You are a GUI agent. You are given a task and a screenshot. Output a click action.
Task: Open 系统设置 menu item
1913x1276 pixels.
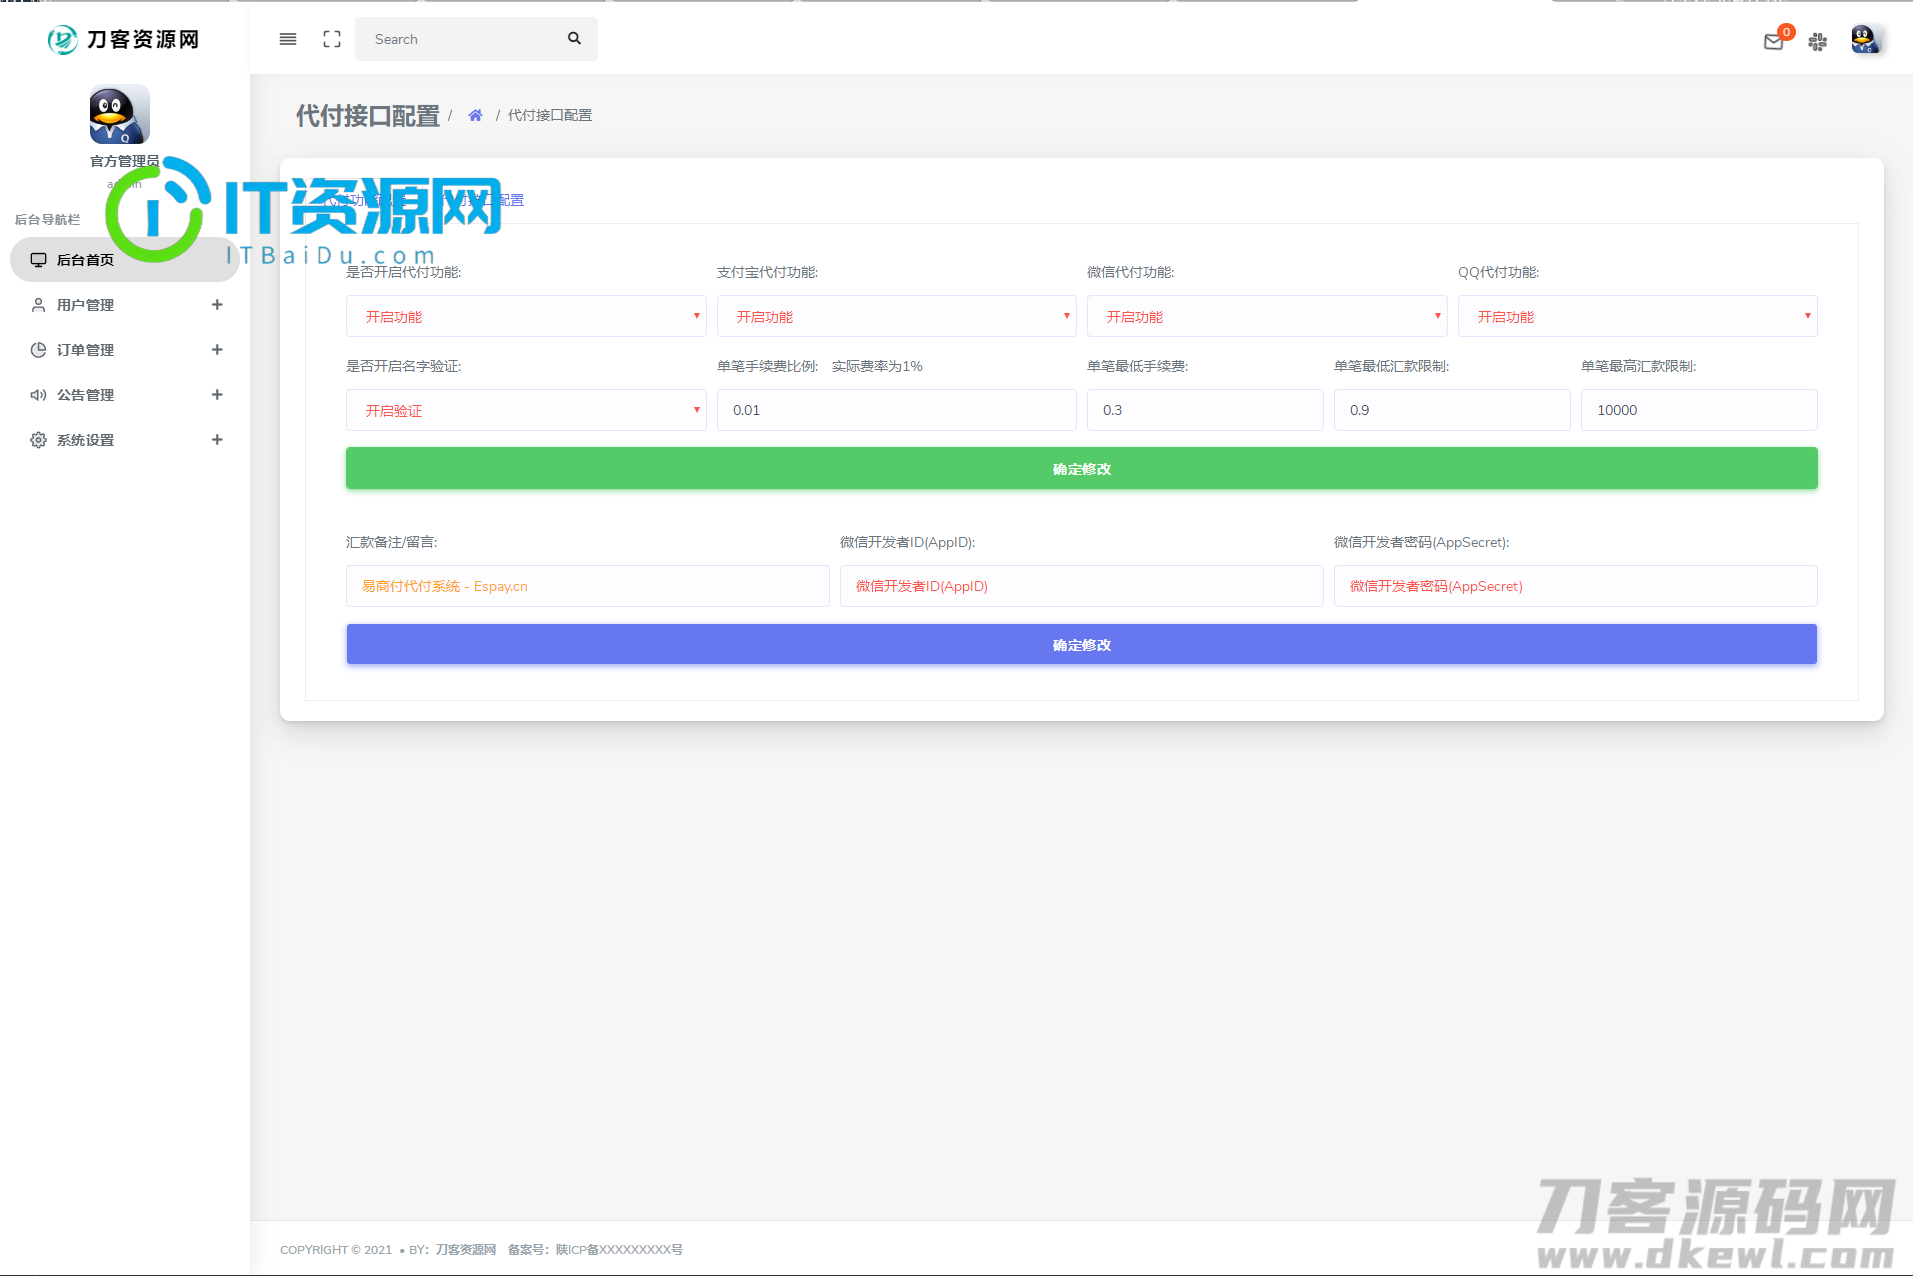125,440
